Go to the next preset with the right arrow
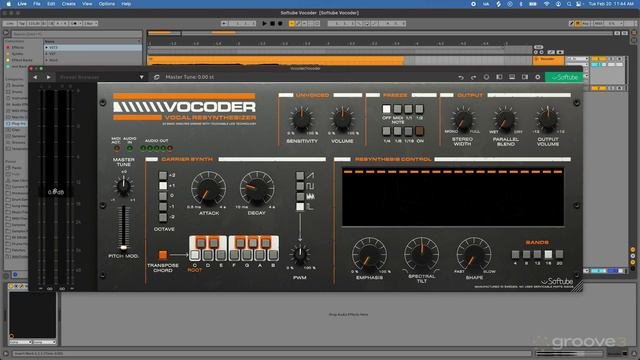Viewport: 640px width, 360px height. point(49,77)
